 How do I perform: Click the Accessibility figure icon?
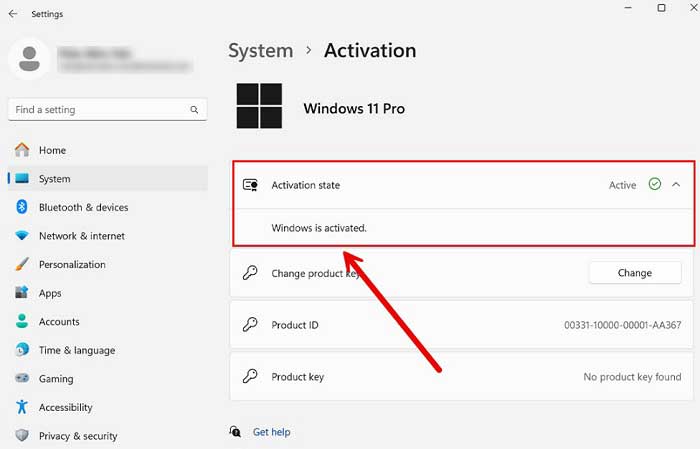point(22,407)
